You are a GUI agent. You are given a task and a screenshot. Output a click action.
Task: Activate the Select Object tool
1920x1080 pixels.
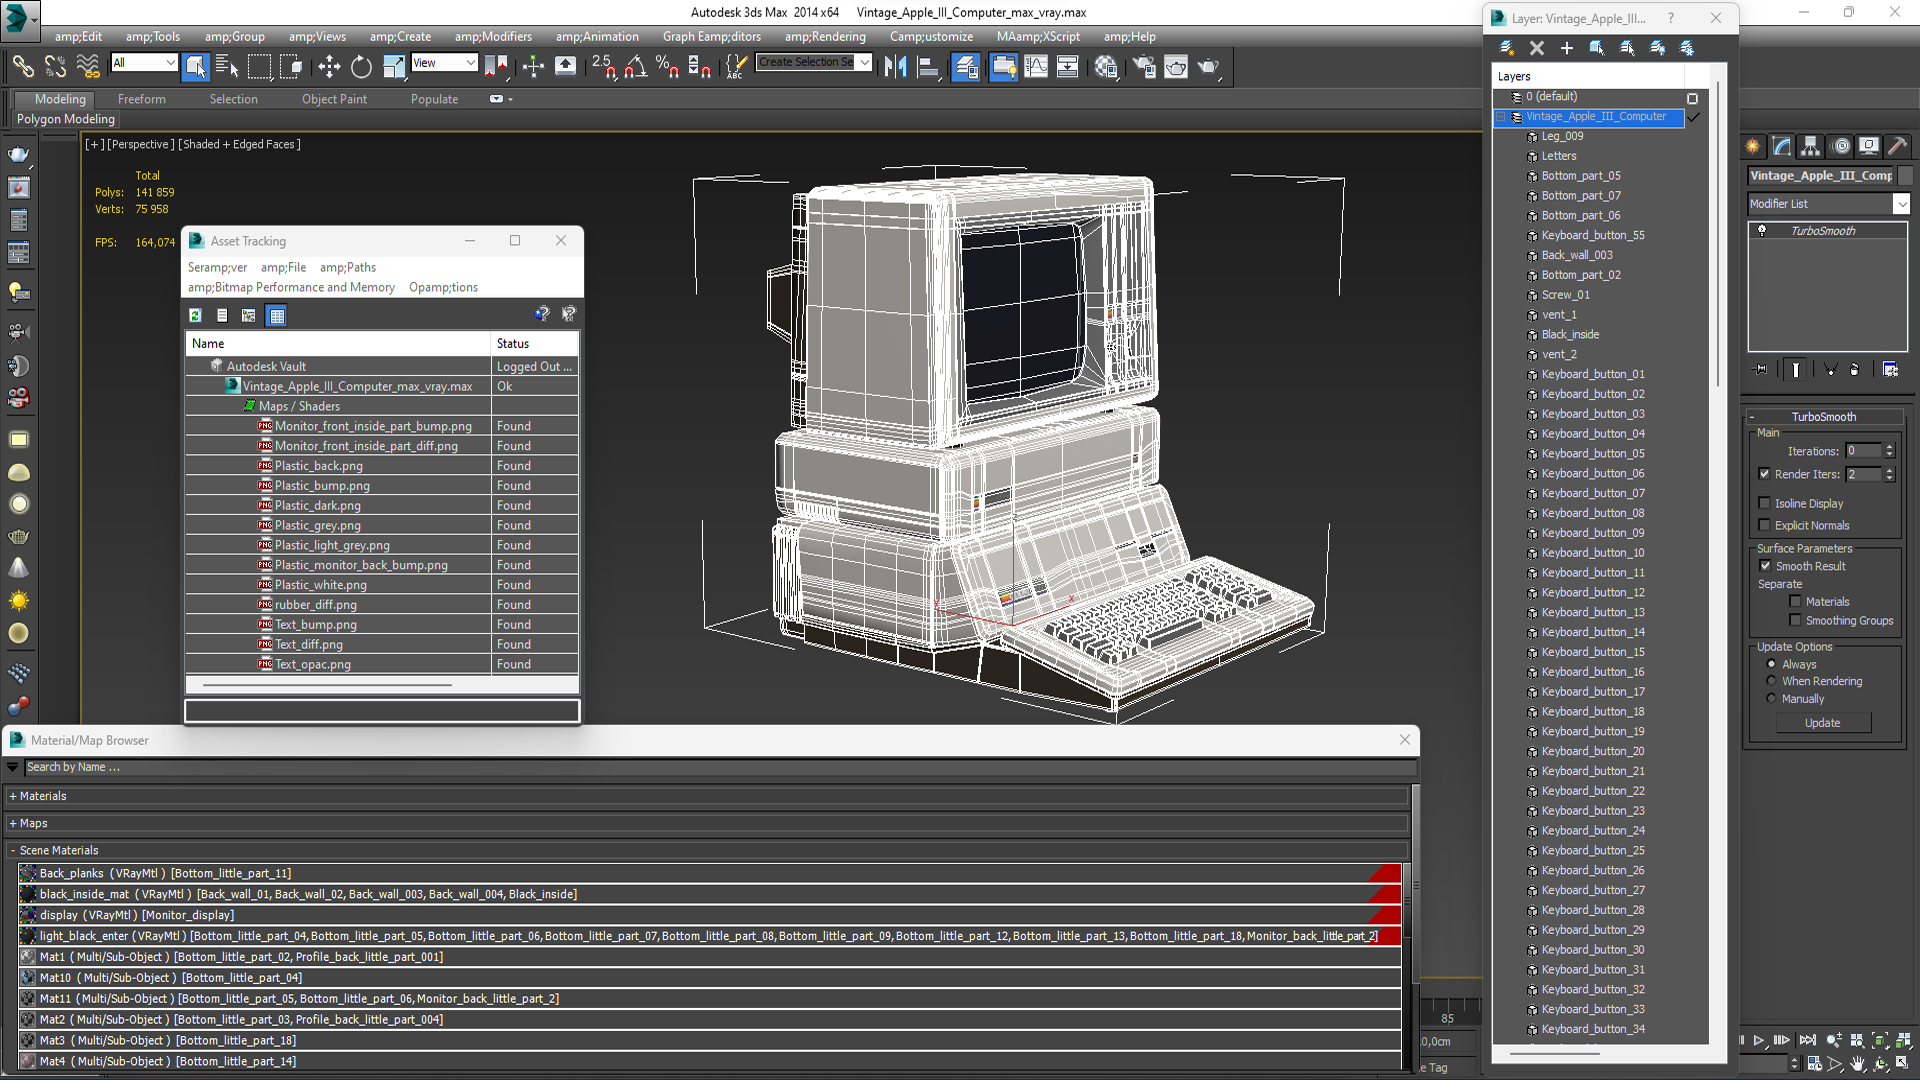[196, 67]
